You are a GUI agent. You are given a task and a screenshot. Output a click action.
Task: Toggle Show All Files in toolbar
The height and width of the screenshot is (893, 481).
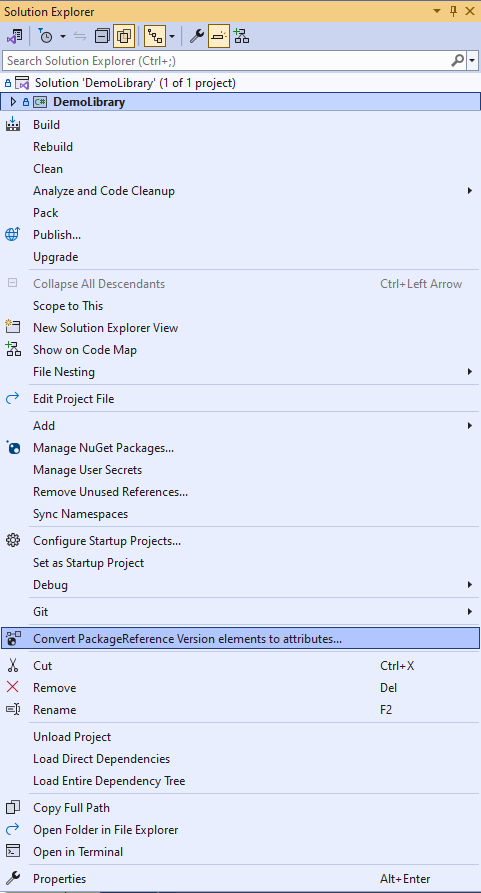124,36
